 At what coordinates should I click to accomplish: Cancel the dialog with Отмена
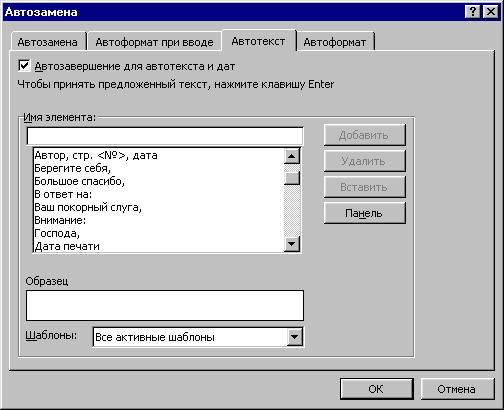pyautogui.click(x=457, y=389)
